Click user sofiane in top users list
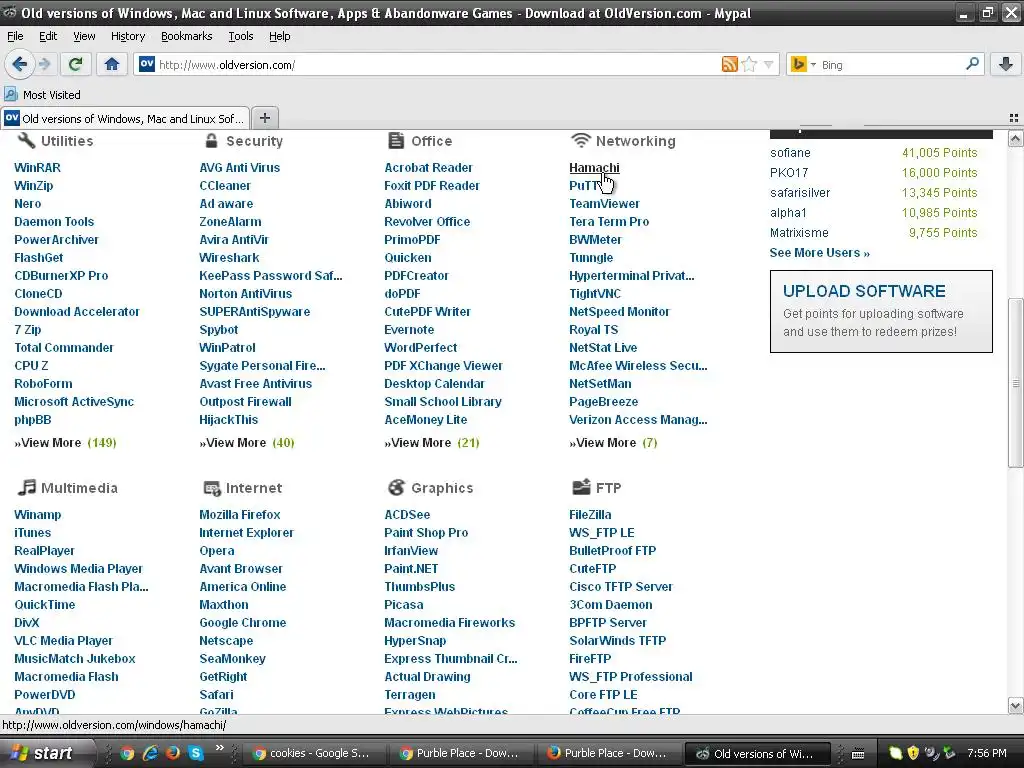Image resolution: width=1024 pixels, height=768 pixels. coord(790,153)
